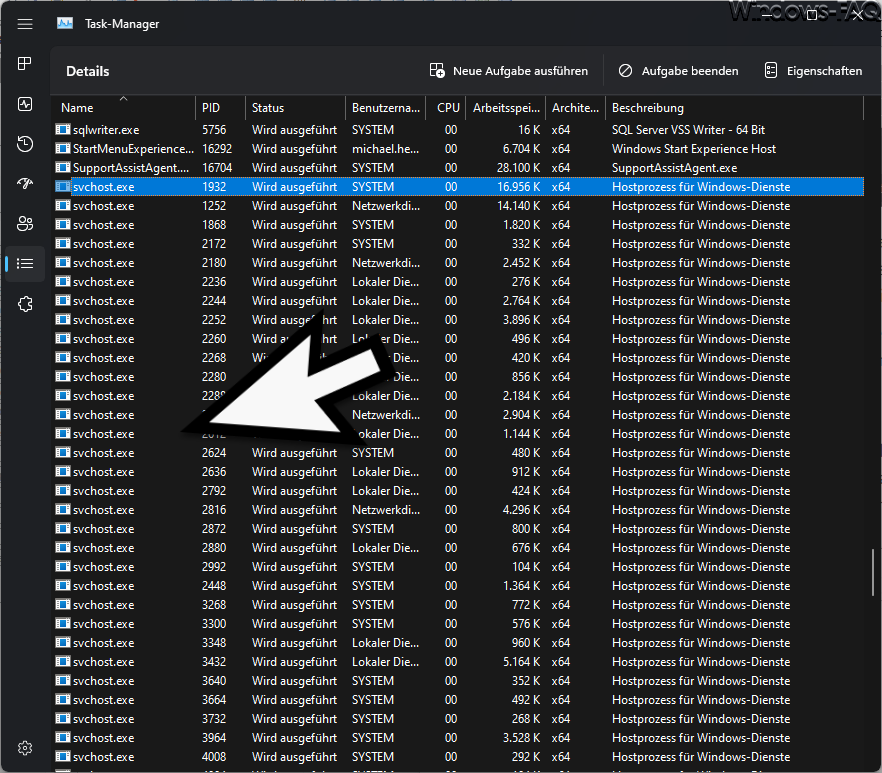Open the Services puzzle icon

click(x=25, y=304)
